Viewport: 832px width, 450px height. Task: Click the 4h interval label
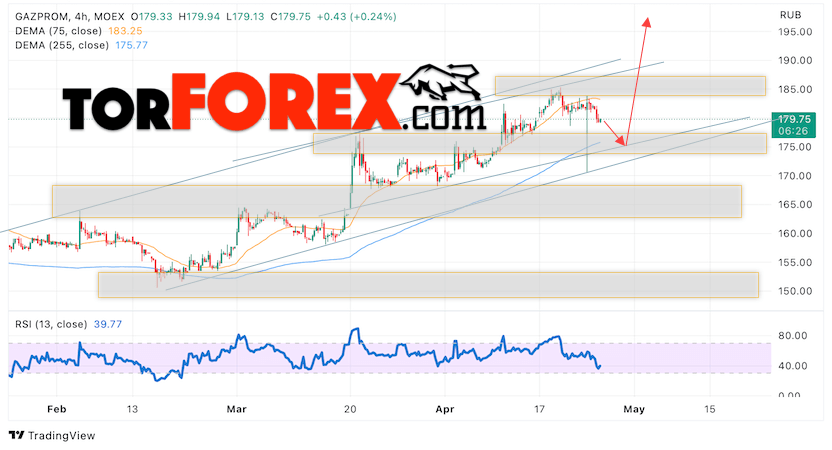point(81,17)
